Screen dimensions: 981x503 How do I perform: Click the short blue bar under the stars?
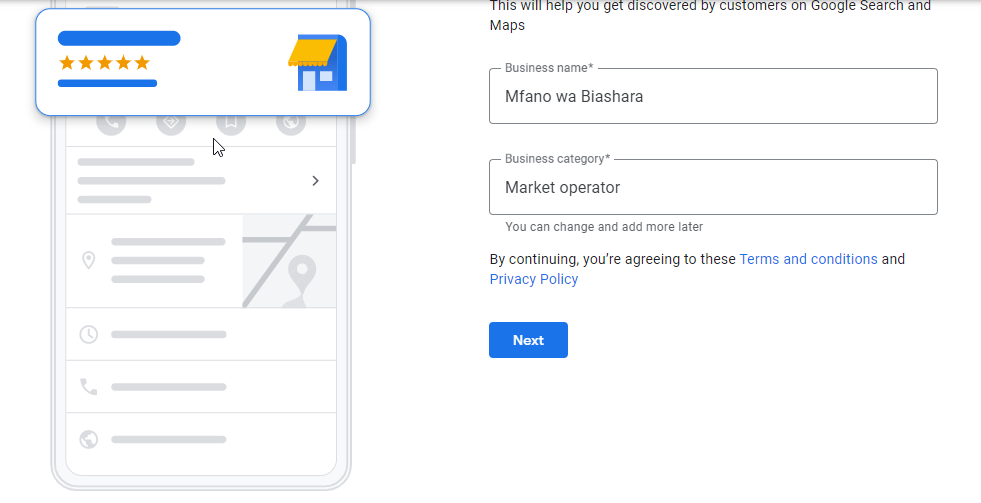[x=107, y=83]
